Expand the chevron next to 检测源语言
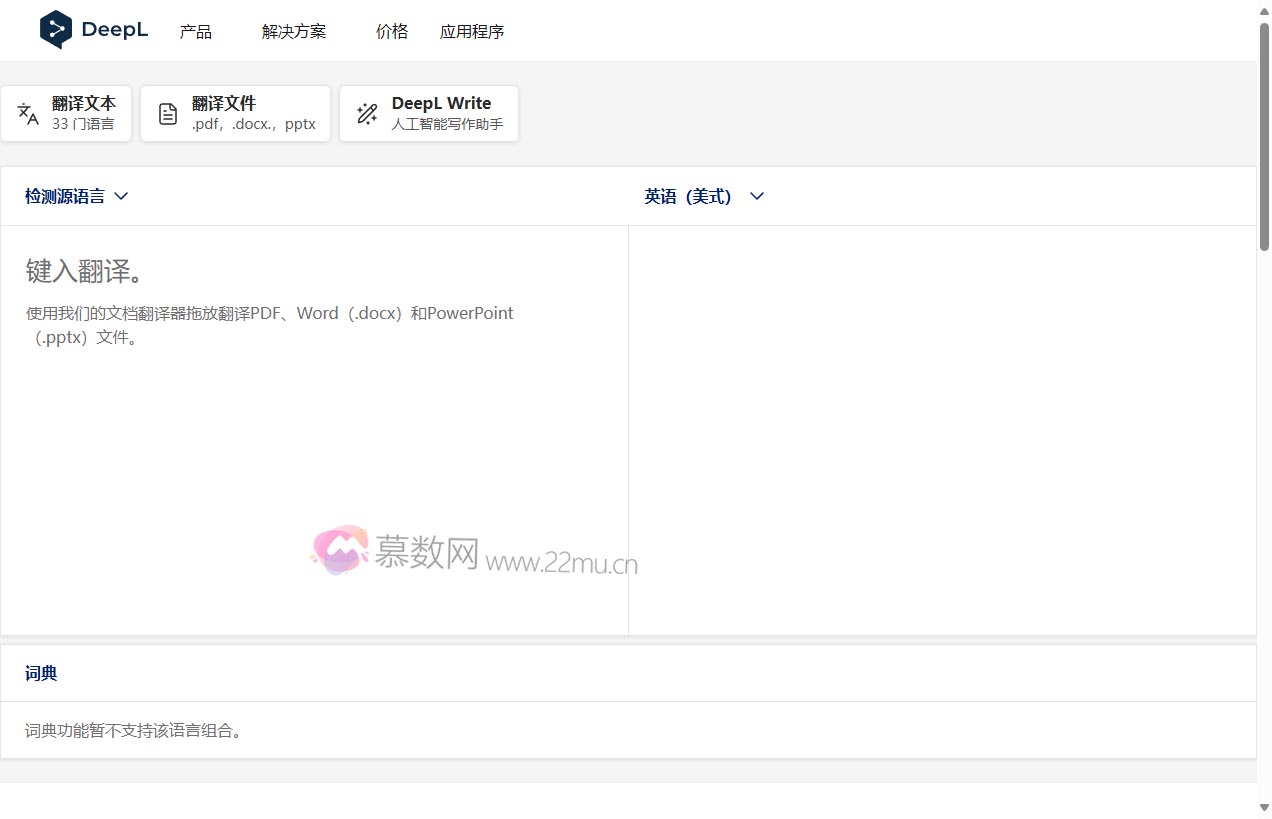The width and height of the screenshot is (1272, 819). click(x=121, y=196)
